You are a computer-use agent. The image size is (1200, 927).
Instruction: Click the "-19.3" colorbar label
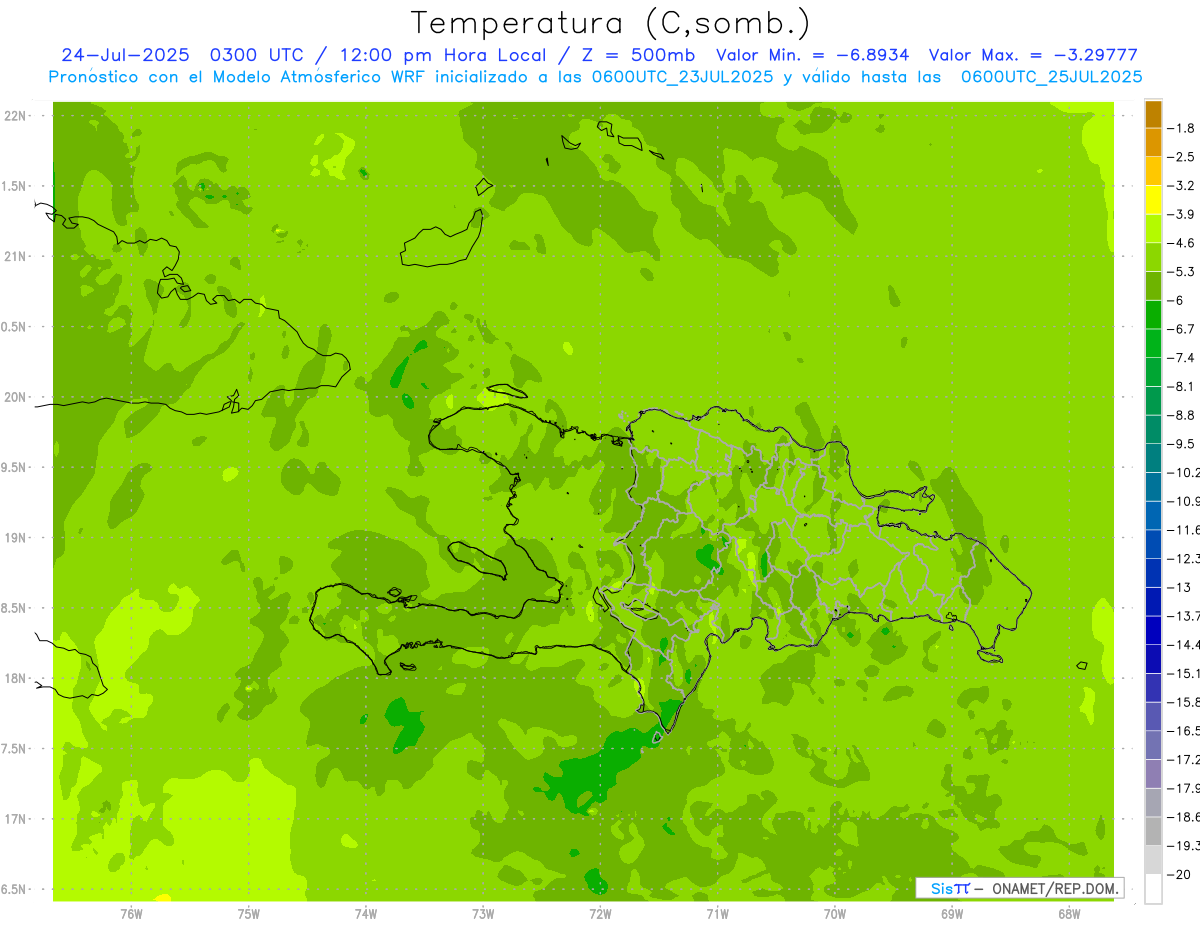pyautogui.click(x=1183, y=846)
